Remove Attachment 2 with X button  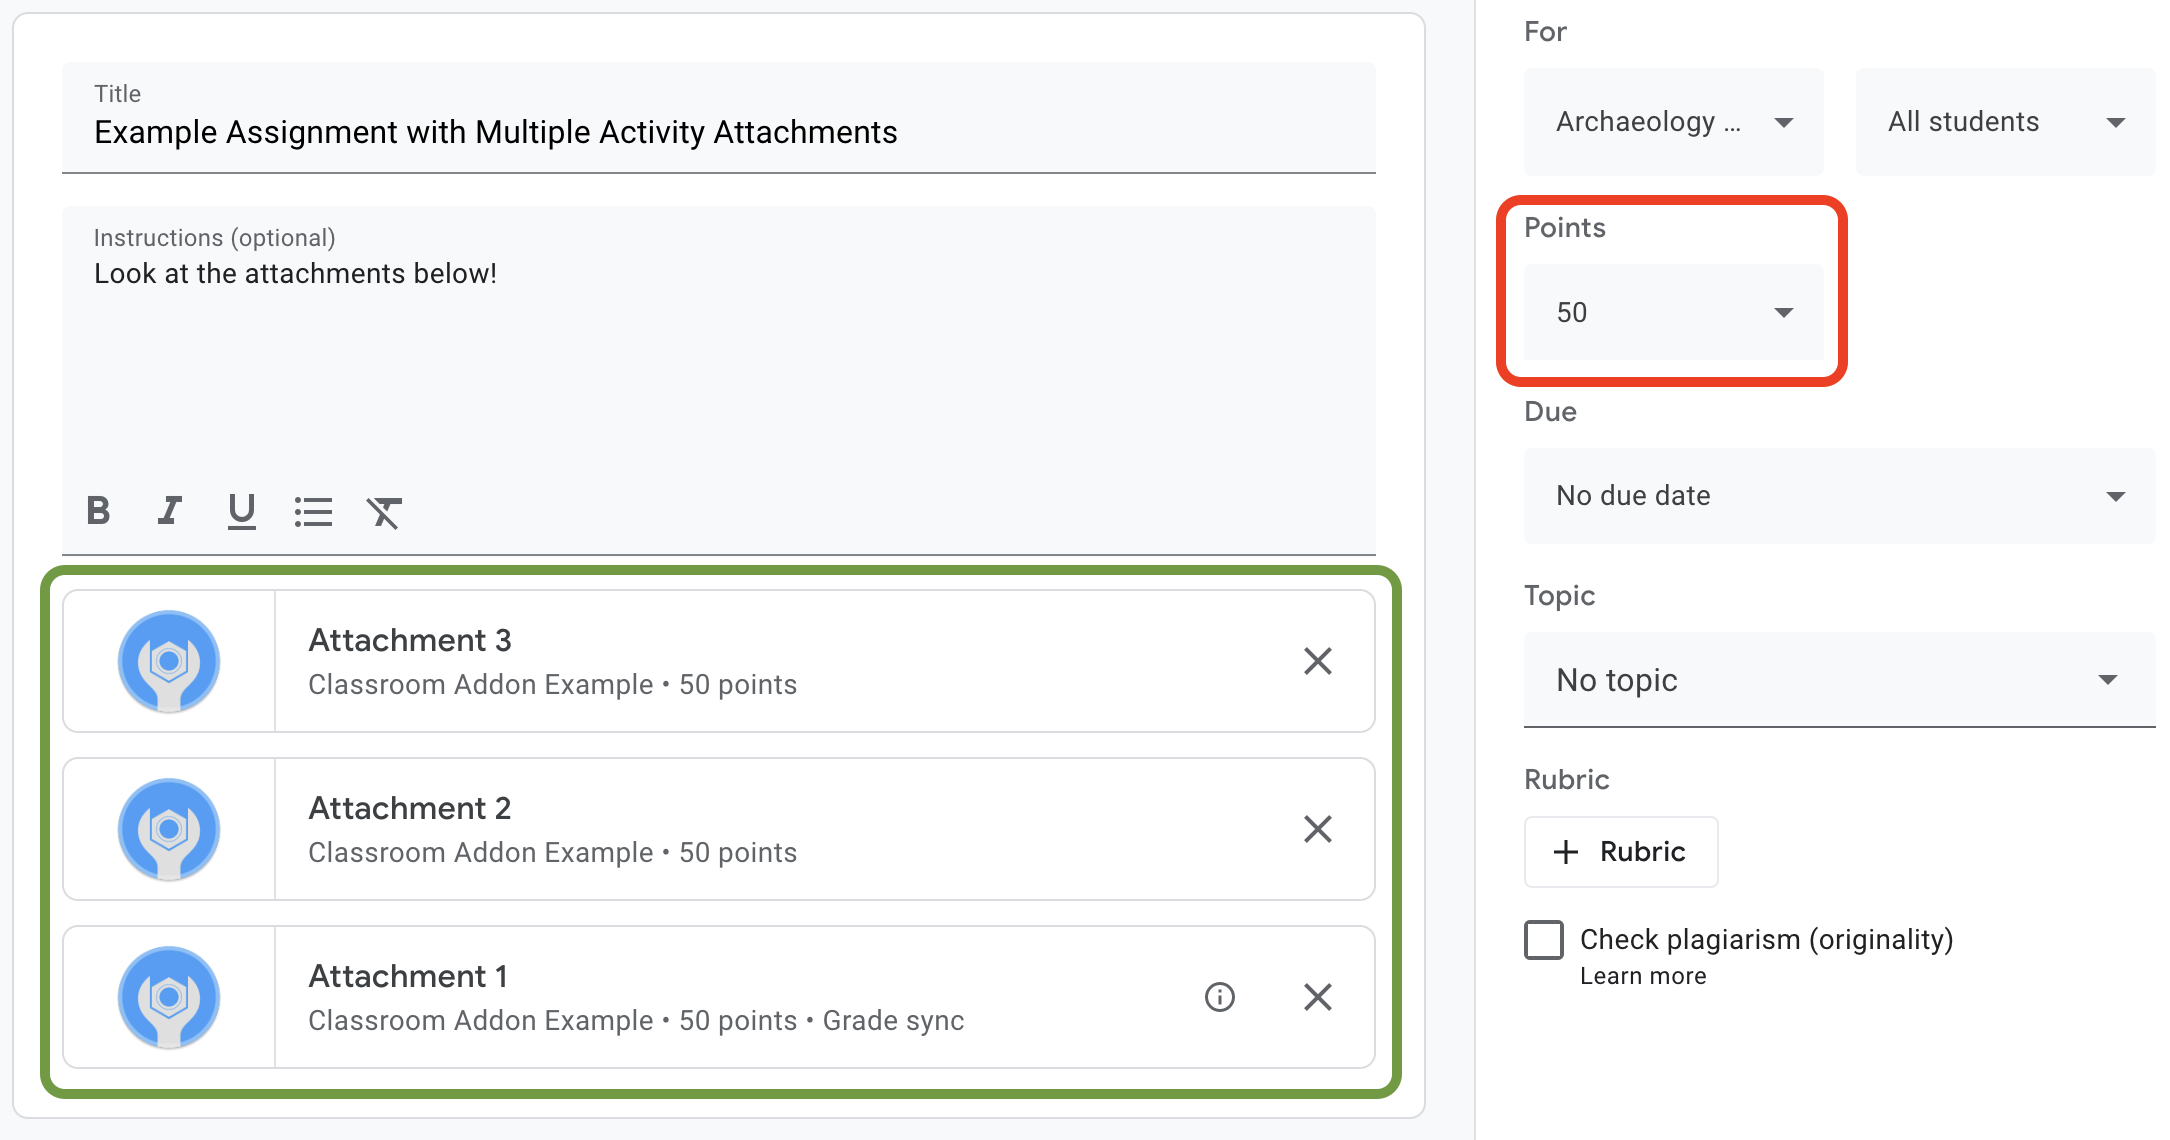tap(1318, 828)
